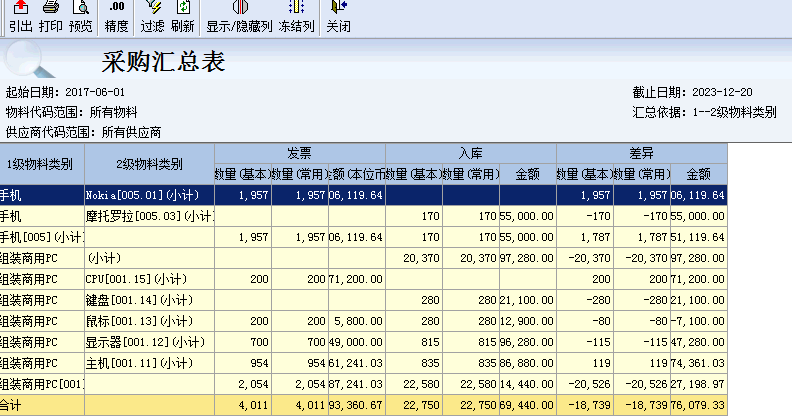This screenshot has height=418, width=792.
Task: Open the 预览 print preview
Action: click(x=81, y=17)
